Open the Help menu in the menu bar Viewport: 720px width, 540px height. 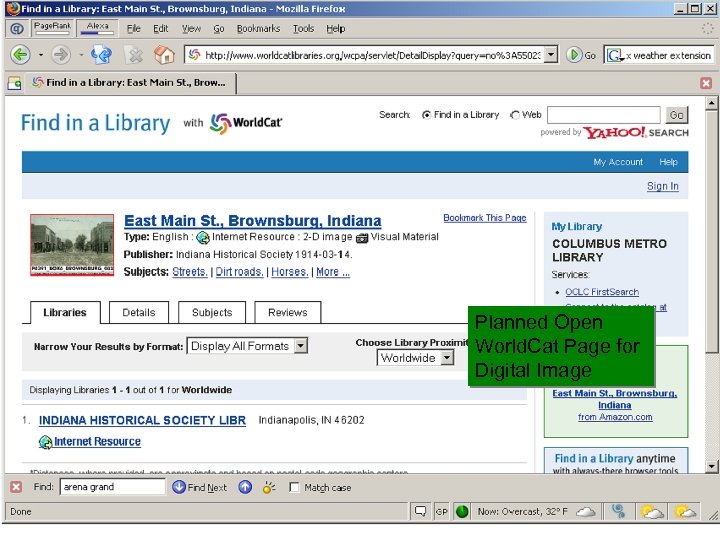336,28
